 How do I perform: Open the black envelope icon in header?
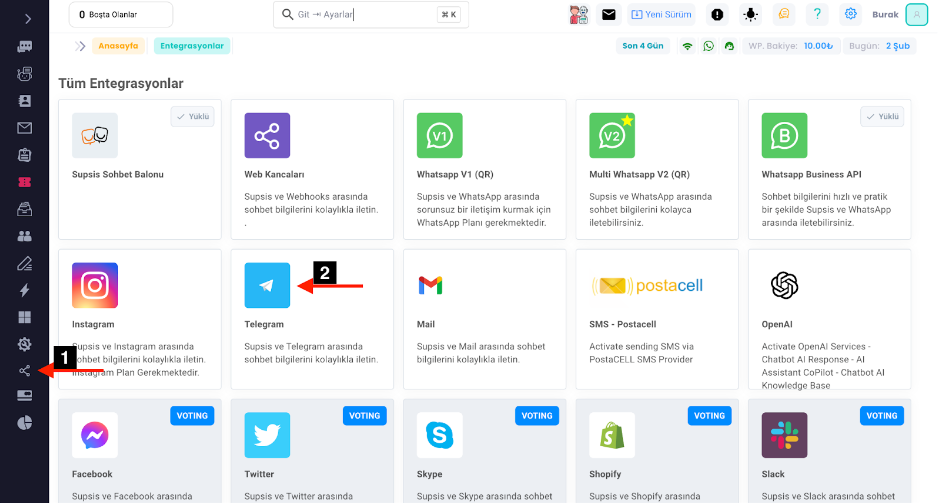608,14
